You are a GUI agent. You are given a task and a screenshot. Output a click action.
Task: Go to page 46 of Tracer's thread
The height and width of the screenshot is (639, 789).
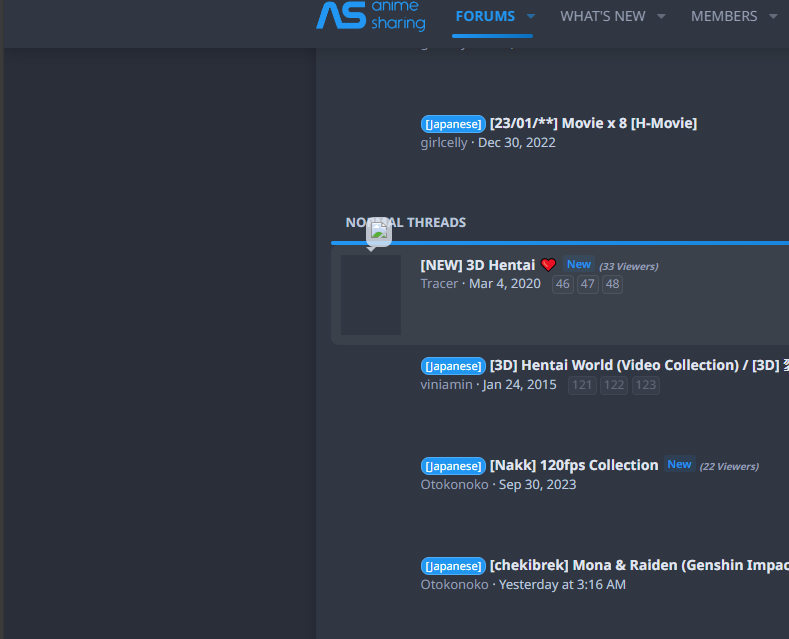tap(563, 284)
